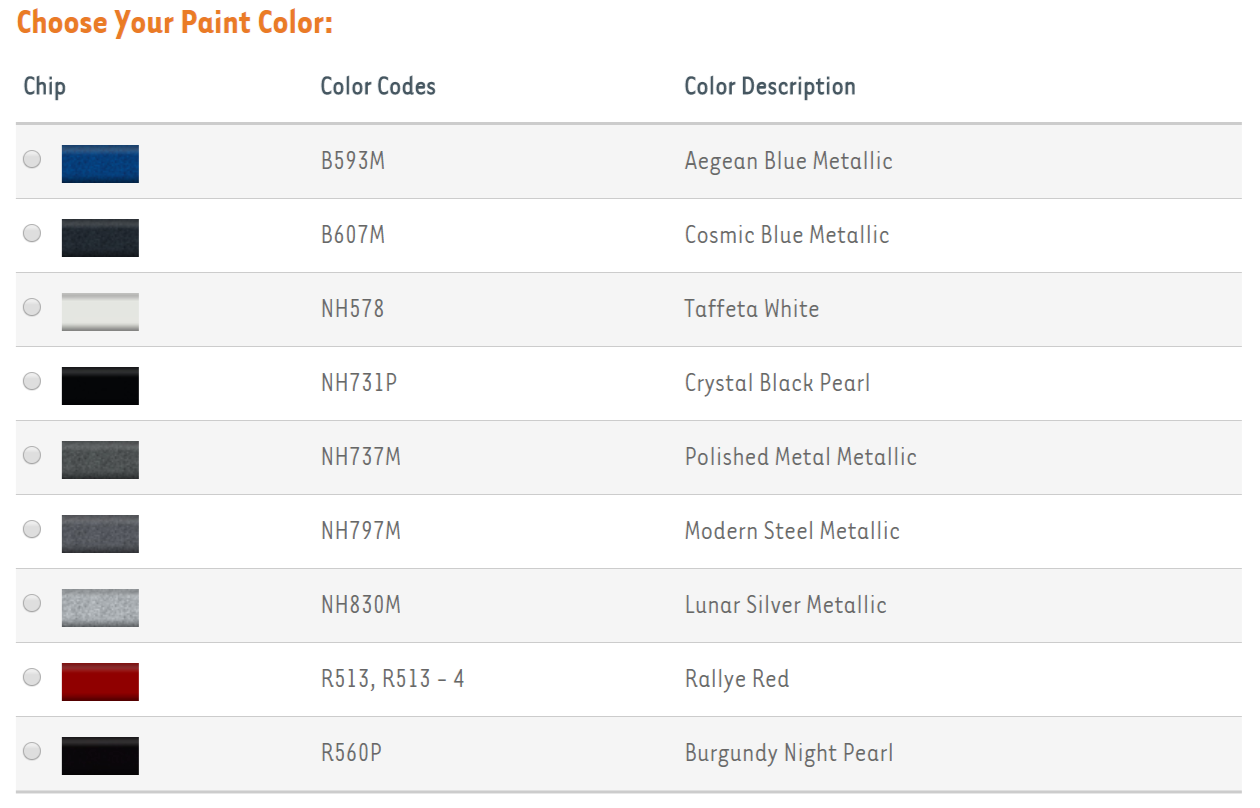Select the Cosmic Blue Metallic radio button
This screenshot has width=1260, height=808.
(32, 233)
